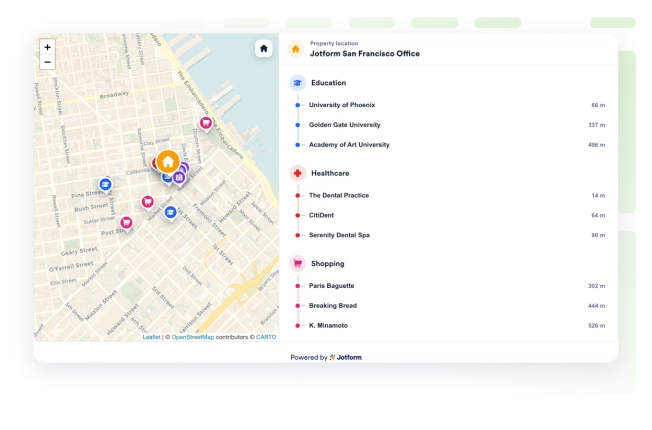Screen dimensions: 652x430
Task: Click the 14 m distance value
Action: point(598,195)
